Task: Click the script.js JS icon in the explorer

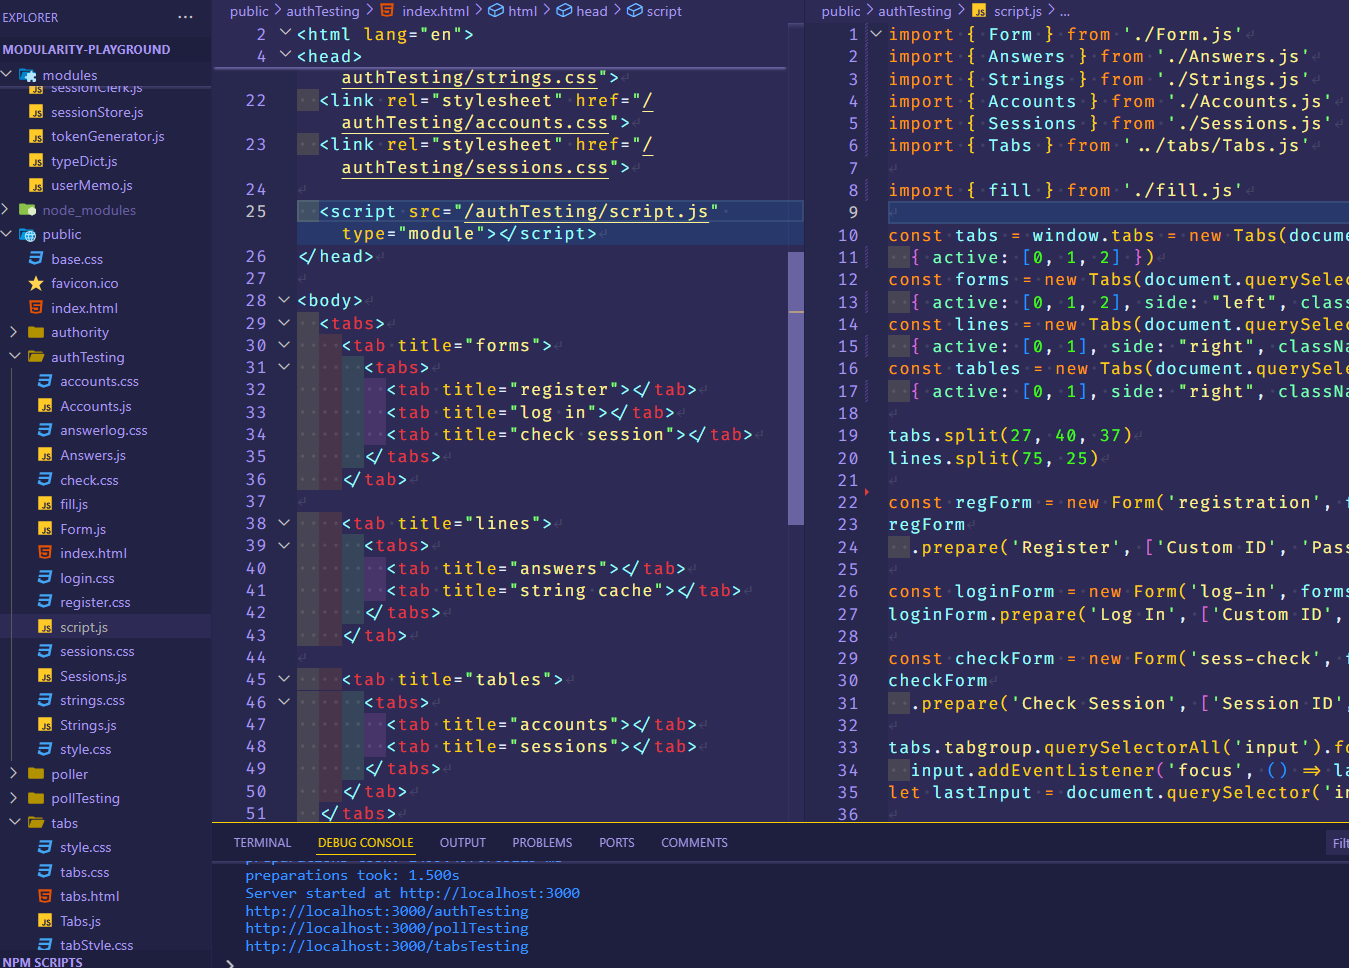Action: [45, 627]
